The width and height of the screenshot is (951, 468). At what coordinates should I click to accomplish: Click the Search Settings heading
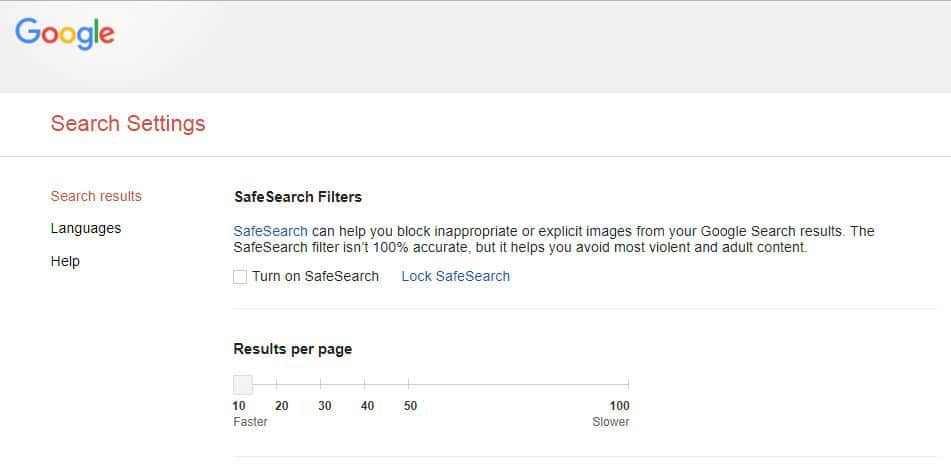pyautogui.click(x=128, y=124)
